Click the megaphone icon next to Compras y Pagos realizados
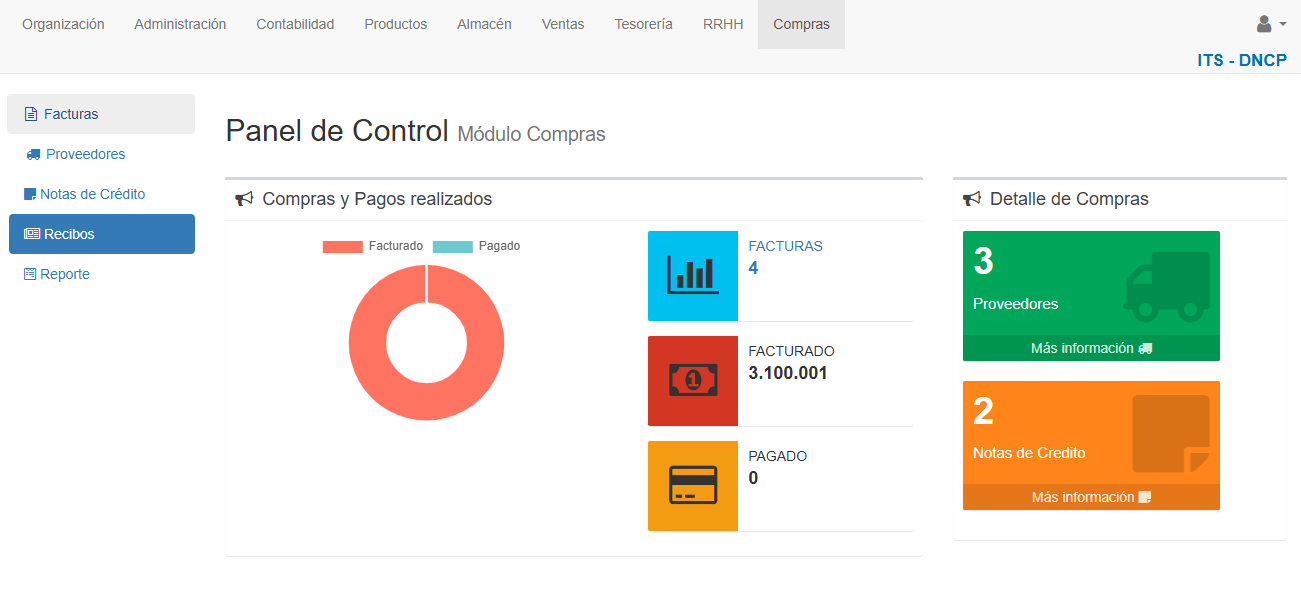1301x591 pixels. pos(244,199)
